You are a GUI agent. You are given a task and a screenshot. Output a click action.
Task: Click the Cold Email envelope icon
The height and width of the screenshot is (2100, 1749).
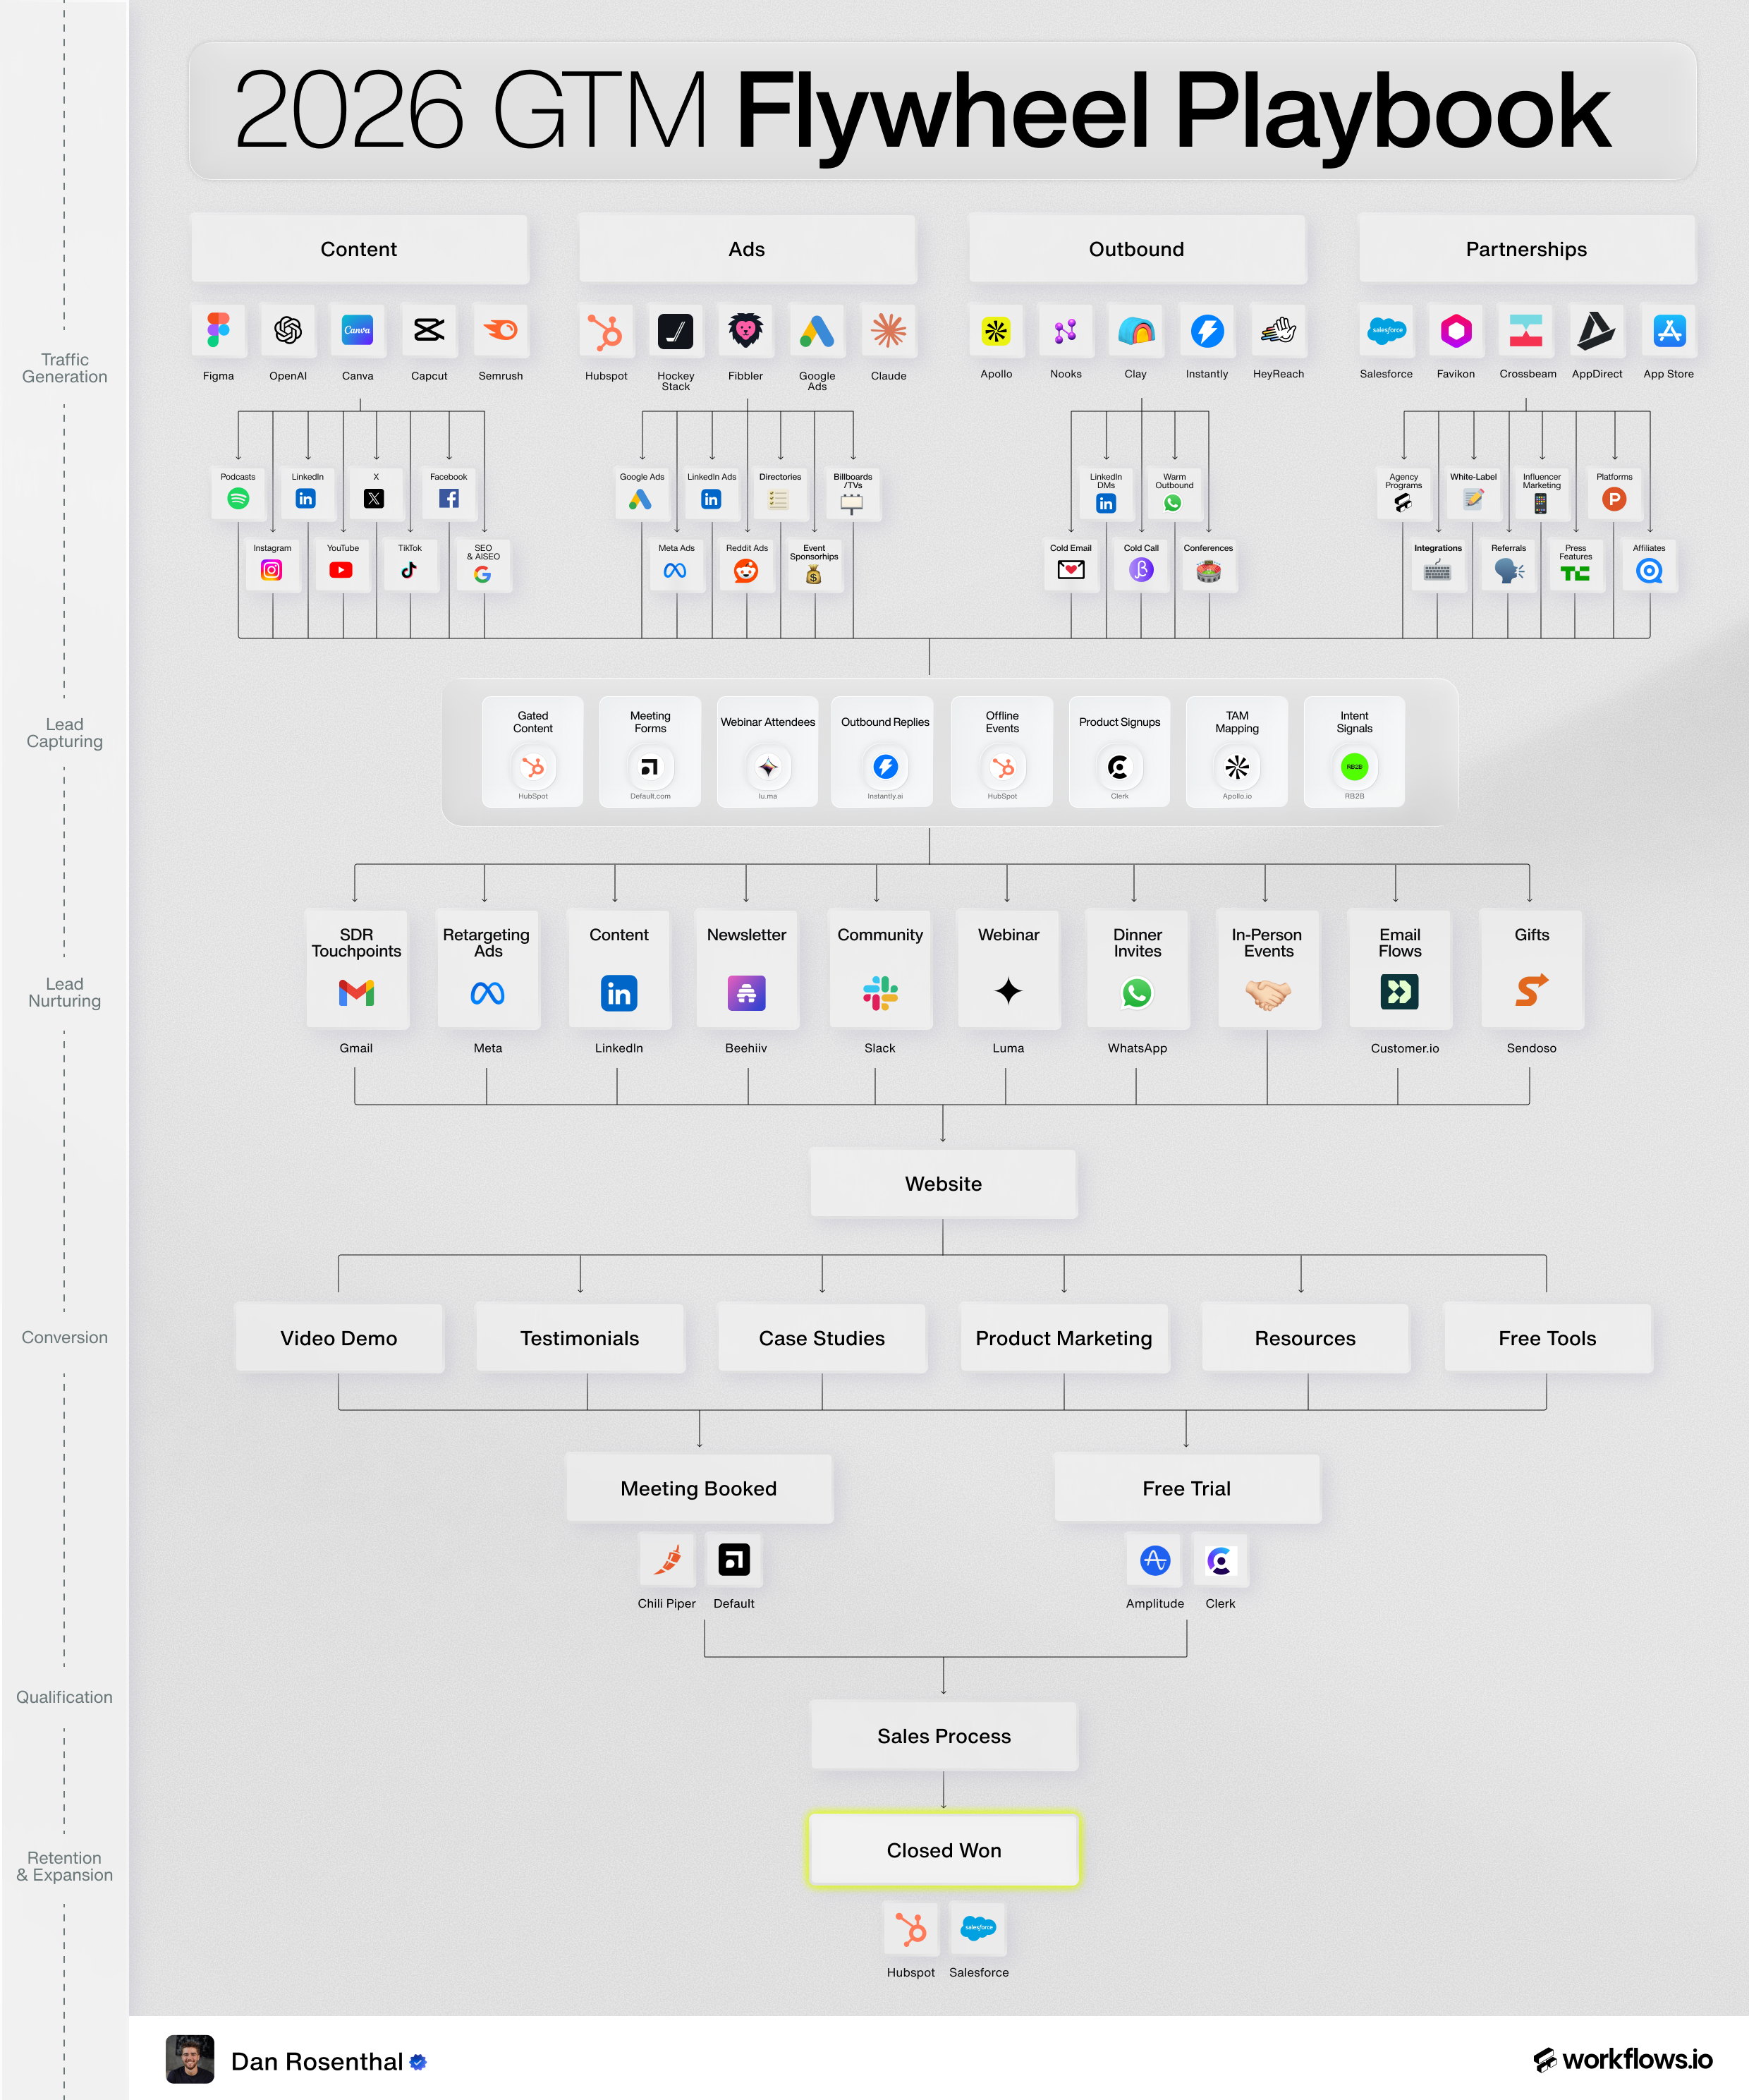click(x=1071, y=570)
